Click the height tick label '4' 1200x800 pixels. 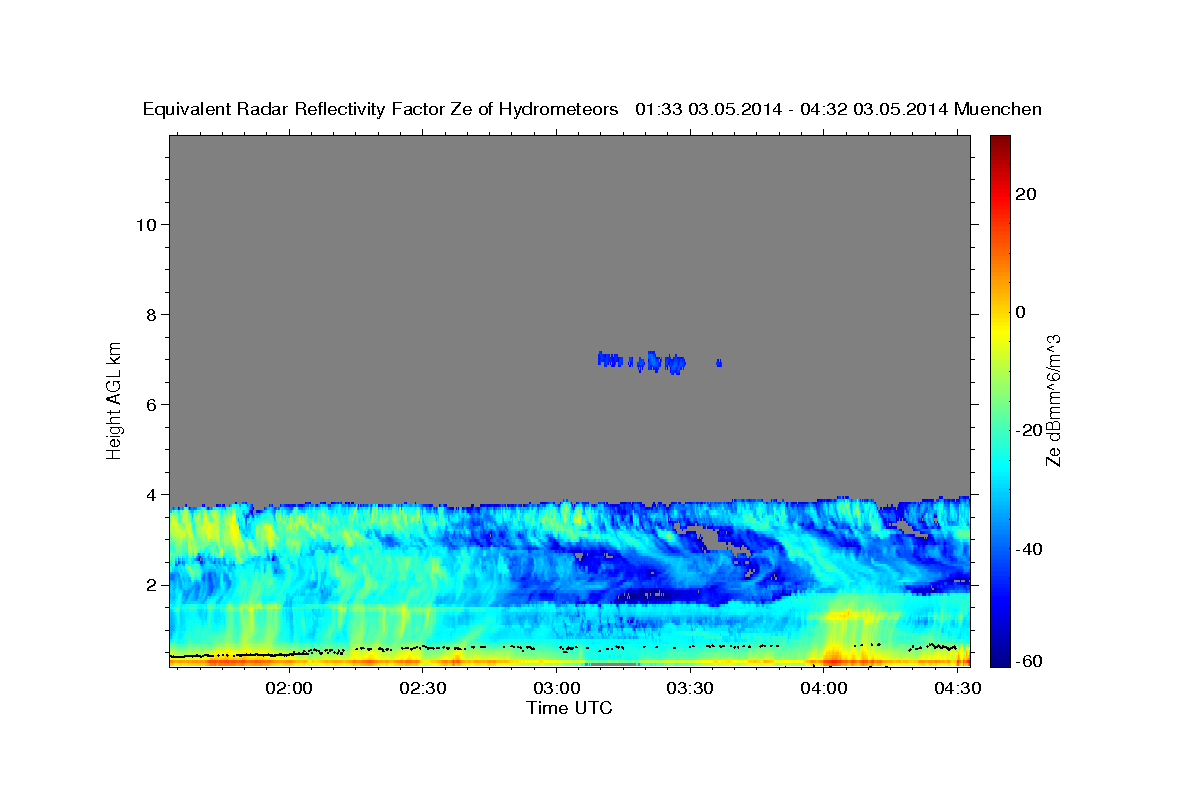pyautogui.click(x=149, y=494)
